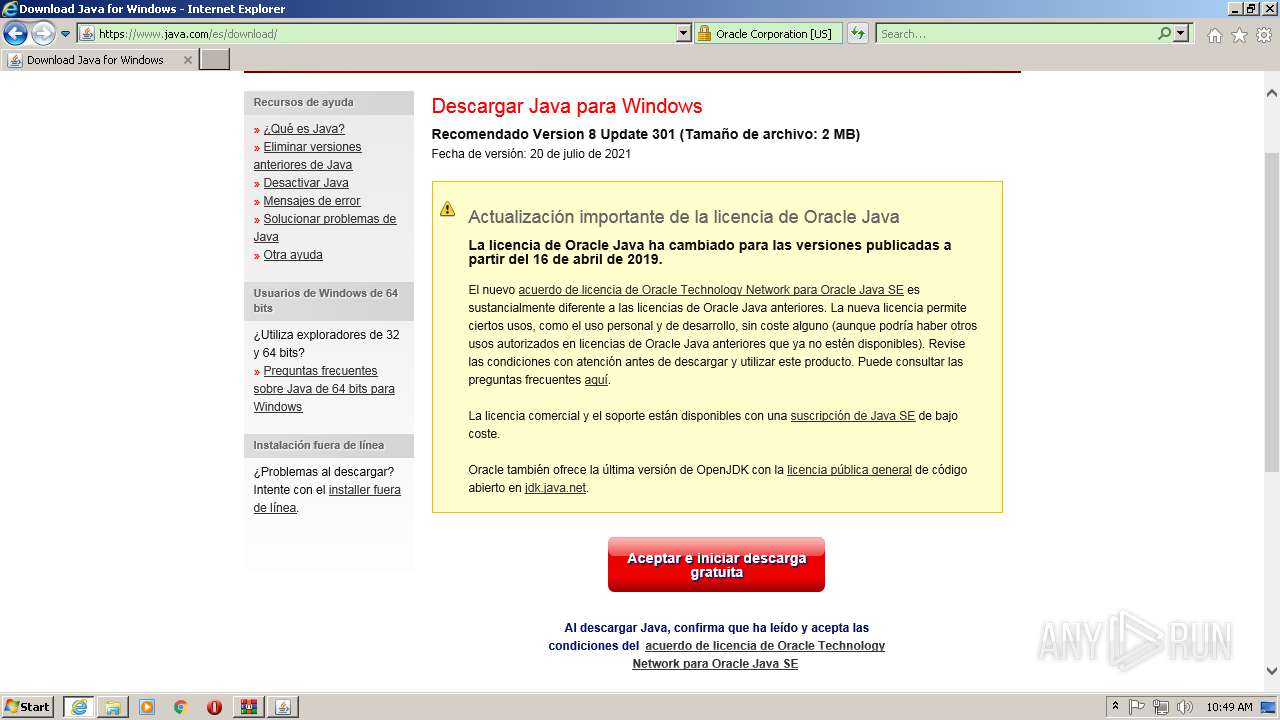Open Eliminar versiones anteriores de Java link
The height and width of the screenshot is (720, 1280).
pyautogui.click(x=307, y=156)
